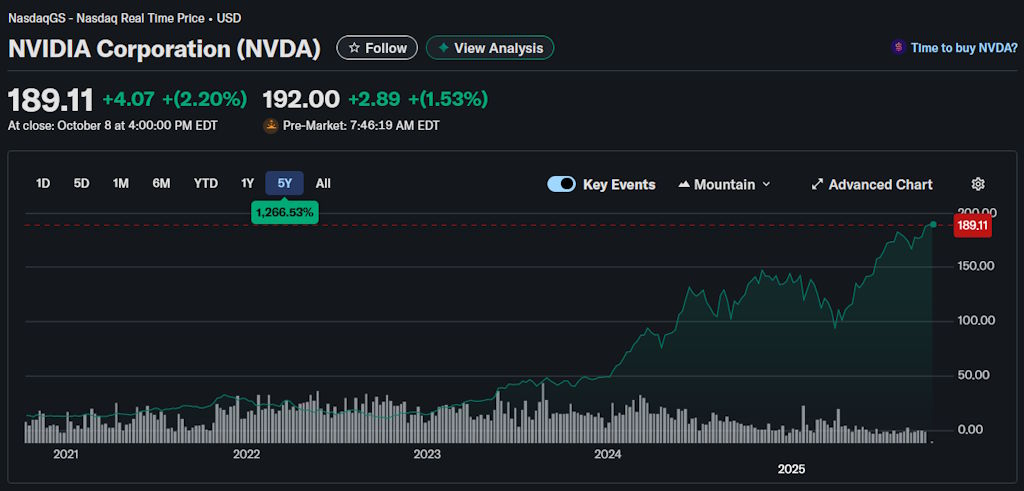
Task: Expand the Mountain chart type dropdown
Action: (x=766, y=184)
